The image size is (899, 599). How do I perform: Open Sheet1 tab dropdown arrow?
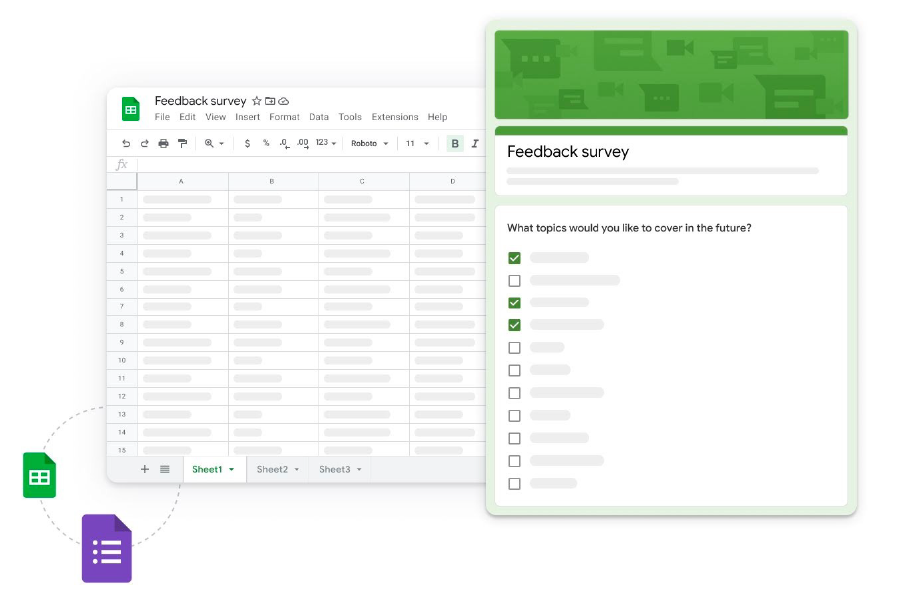[x=232, y=469]
